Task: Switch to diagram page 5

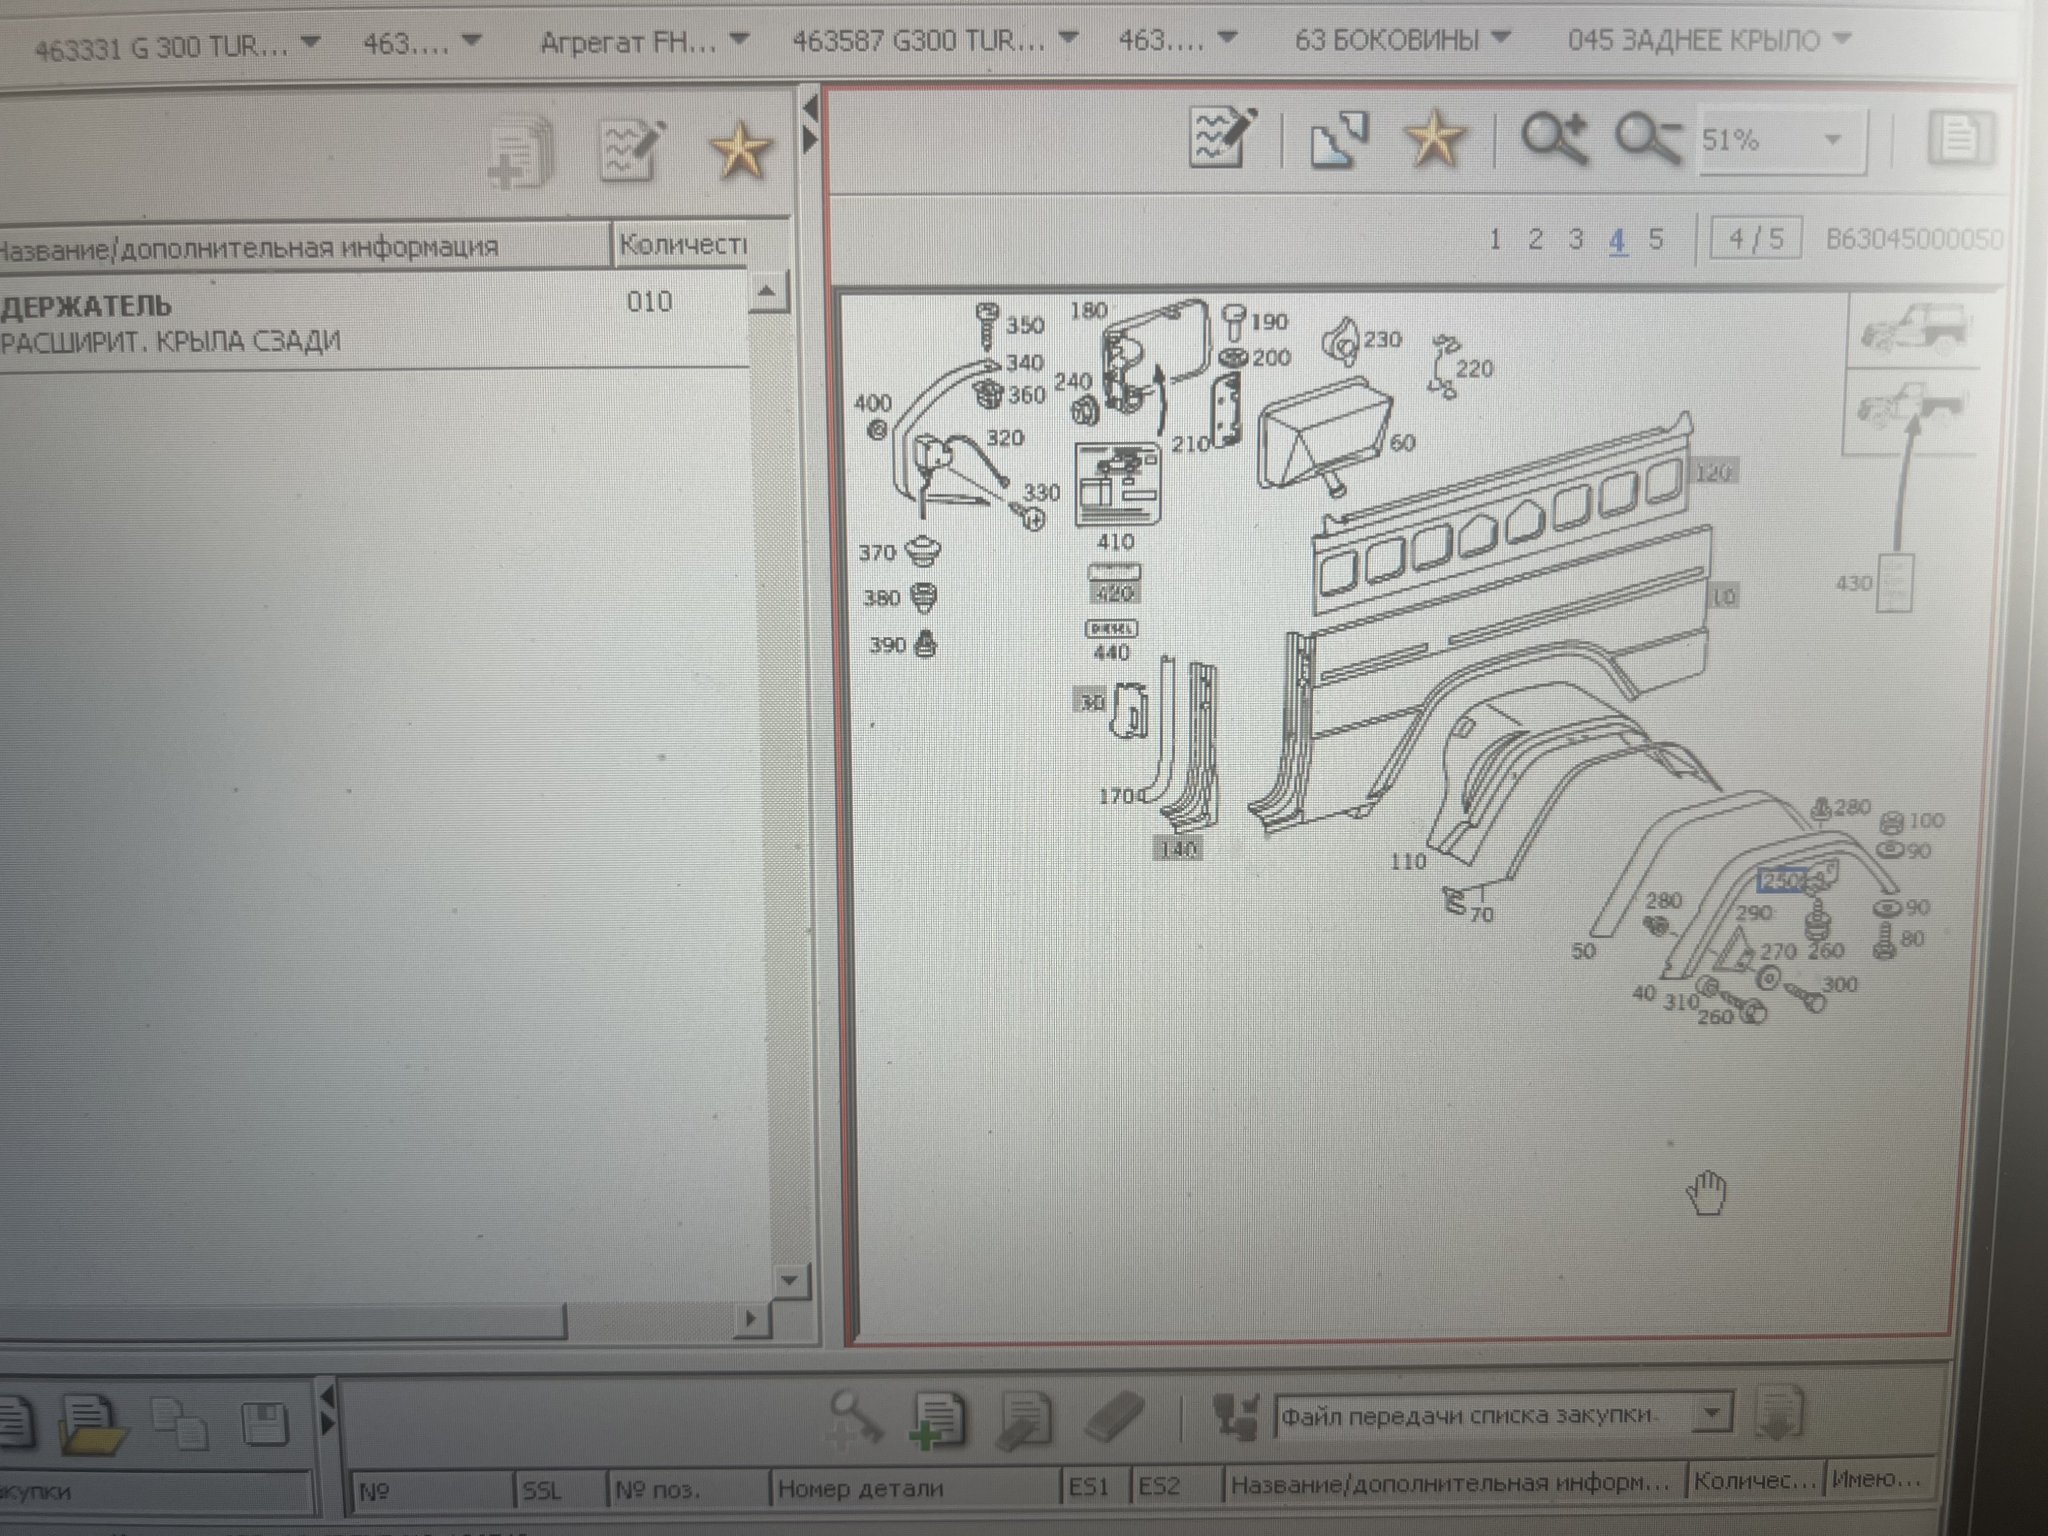Action: pos(1656,239)
